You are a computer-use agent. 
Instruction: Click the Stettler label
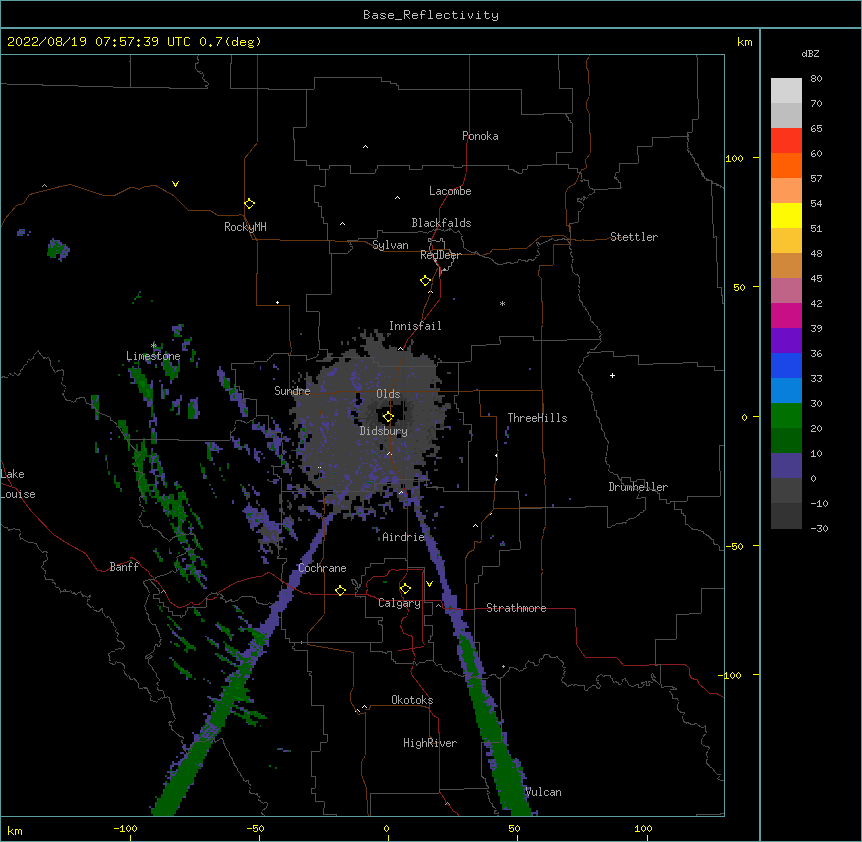tap(634, 237)
